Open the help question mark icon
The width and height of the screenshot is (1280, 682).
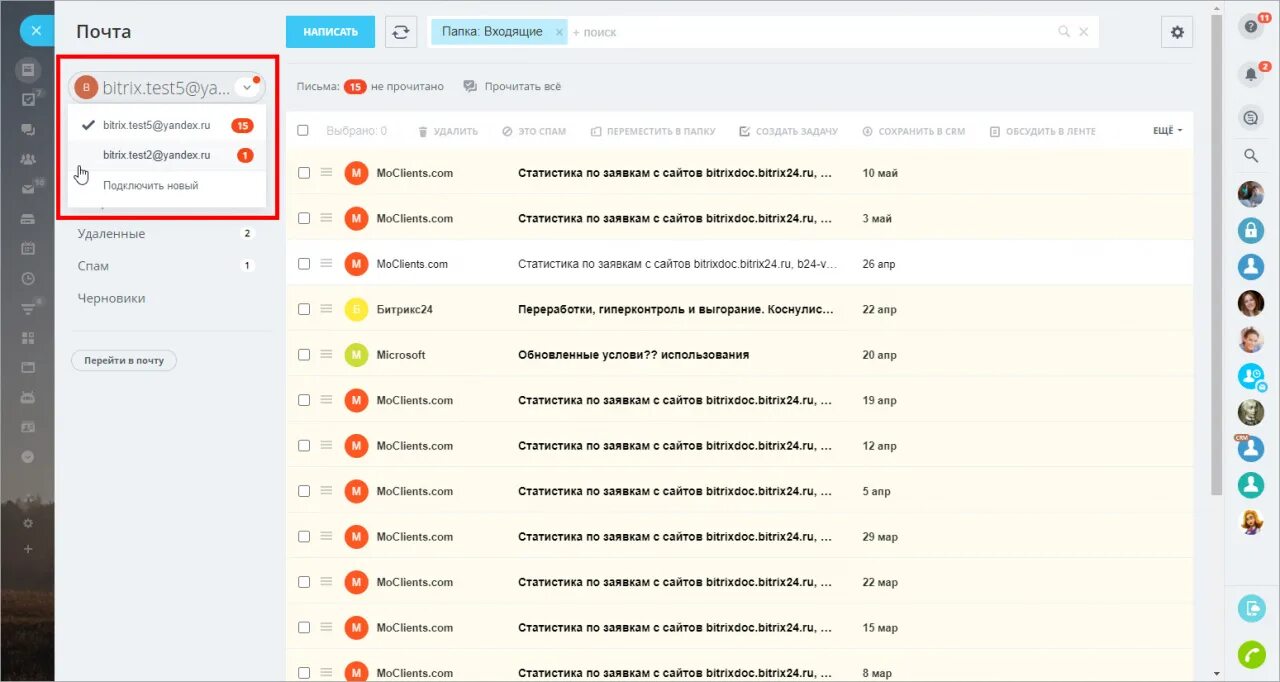point(1251,27)
